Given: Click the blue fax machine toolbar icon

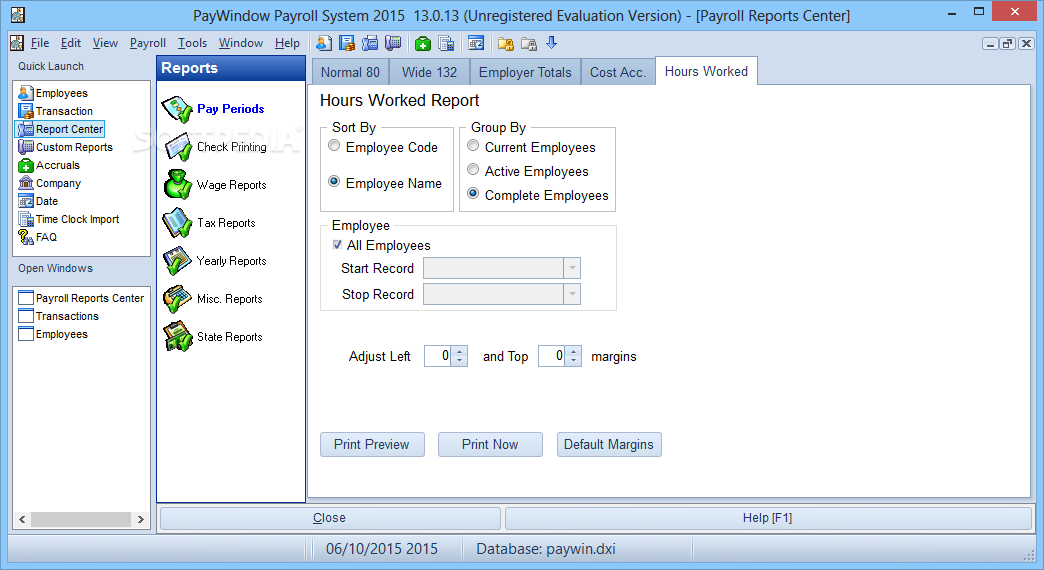Looking at the screenshot, I should click(x=370, y=43).
